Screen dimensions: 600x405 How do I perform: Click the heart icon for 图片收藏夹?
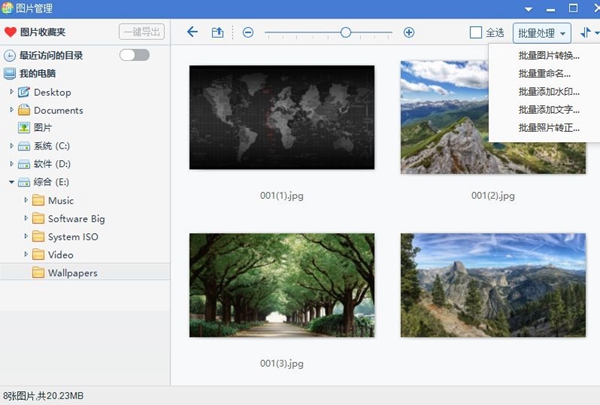(x=11, y=32)
